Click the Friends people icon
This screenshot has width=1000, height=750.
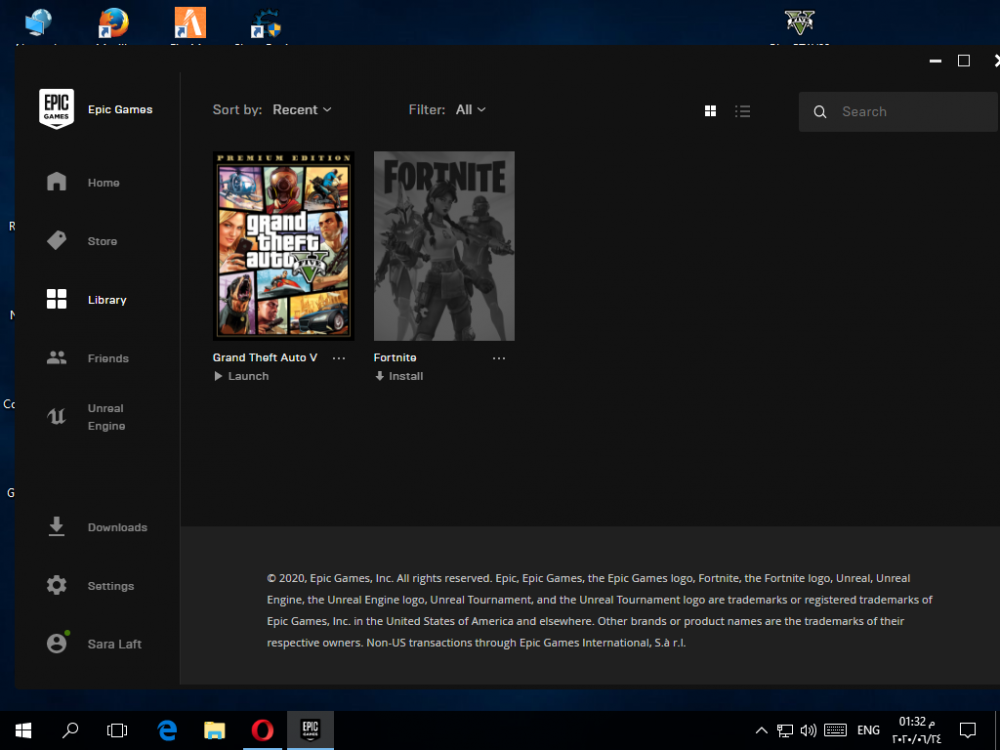click(56, 358)
